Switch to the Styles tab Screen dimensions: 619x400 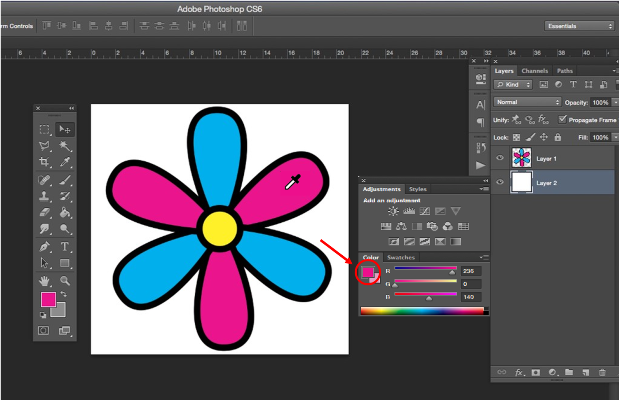tap(418, 189)
